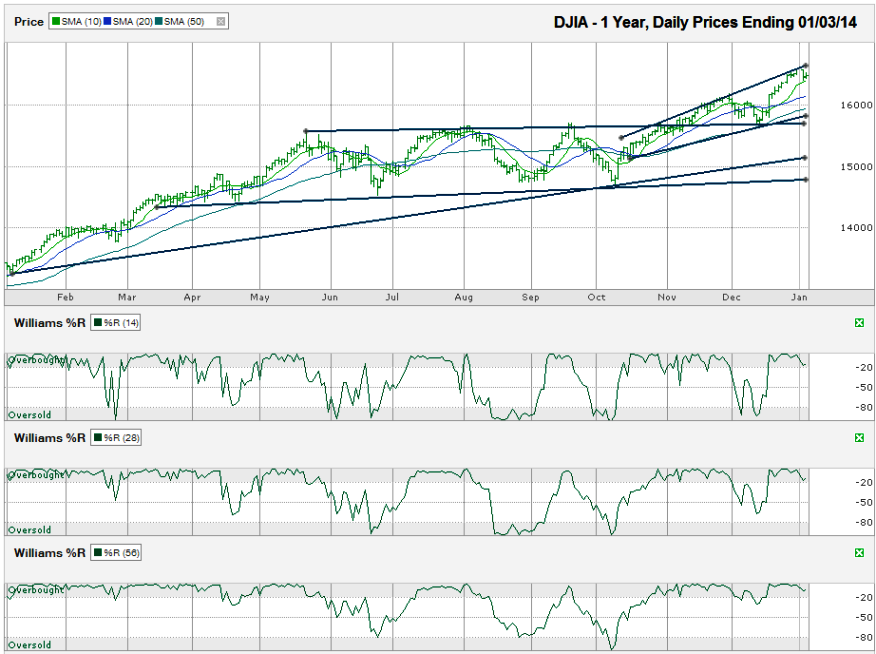Click the Feb month label
Screen dimensions: 876x654
point(65,297)
